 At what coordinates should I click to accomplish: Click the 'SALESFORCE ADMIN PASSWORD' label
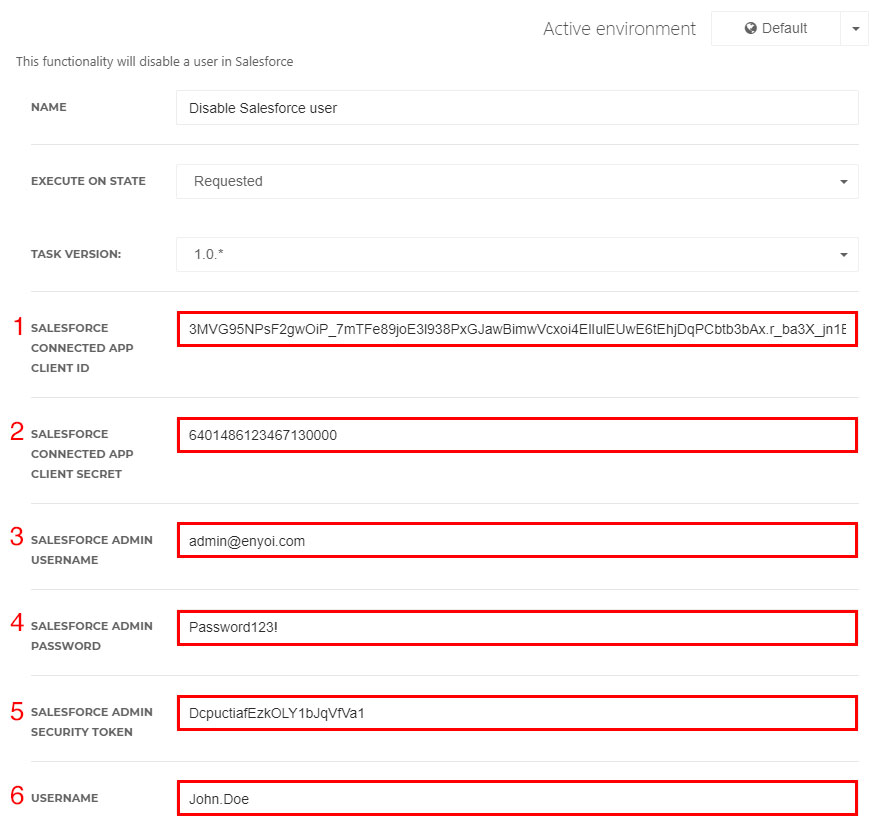[x=92, y=636]
